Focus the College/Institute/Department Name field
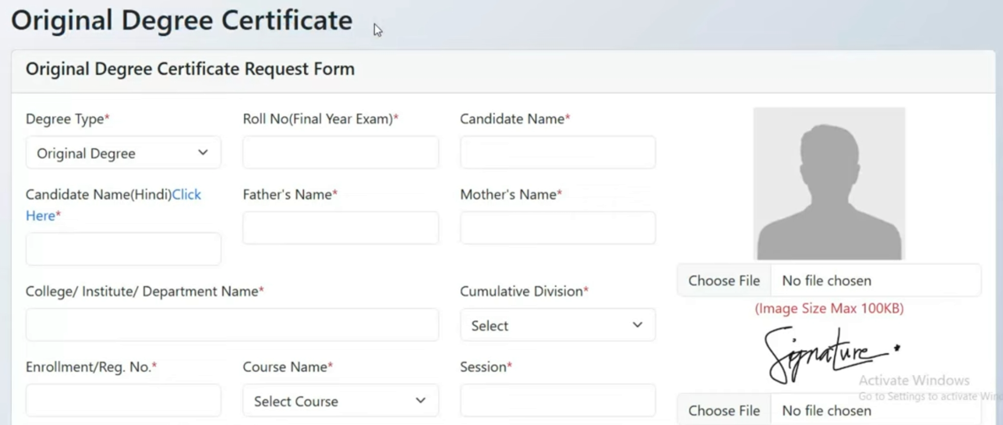 232,325
